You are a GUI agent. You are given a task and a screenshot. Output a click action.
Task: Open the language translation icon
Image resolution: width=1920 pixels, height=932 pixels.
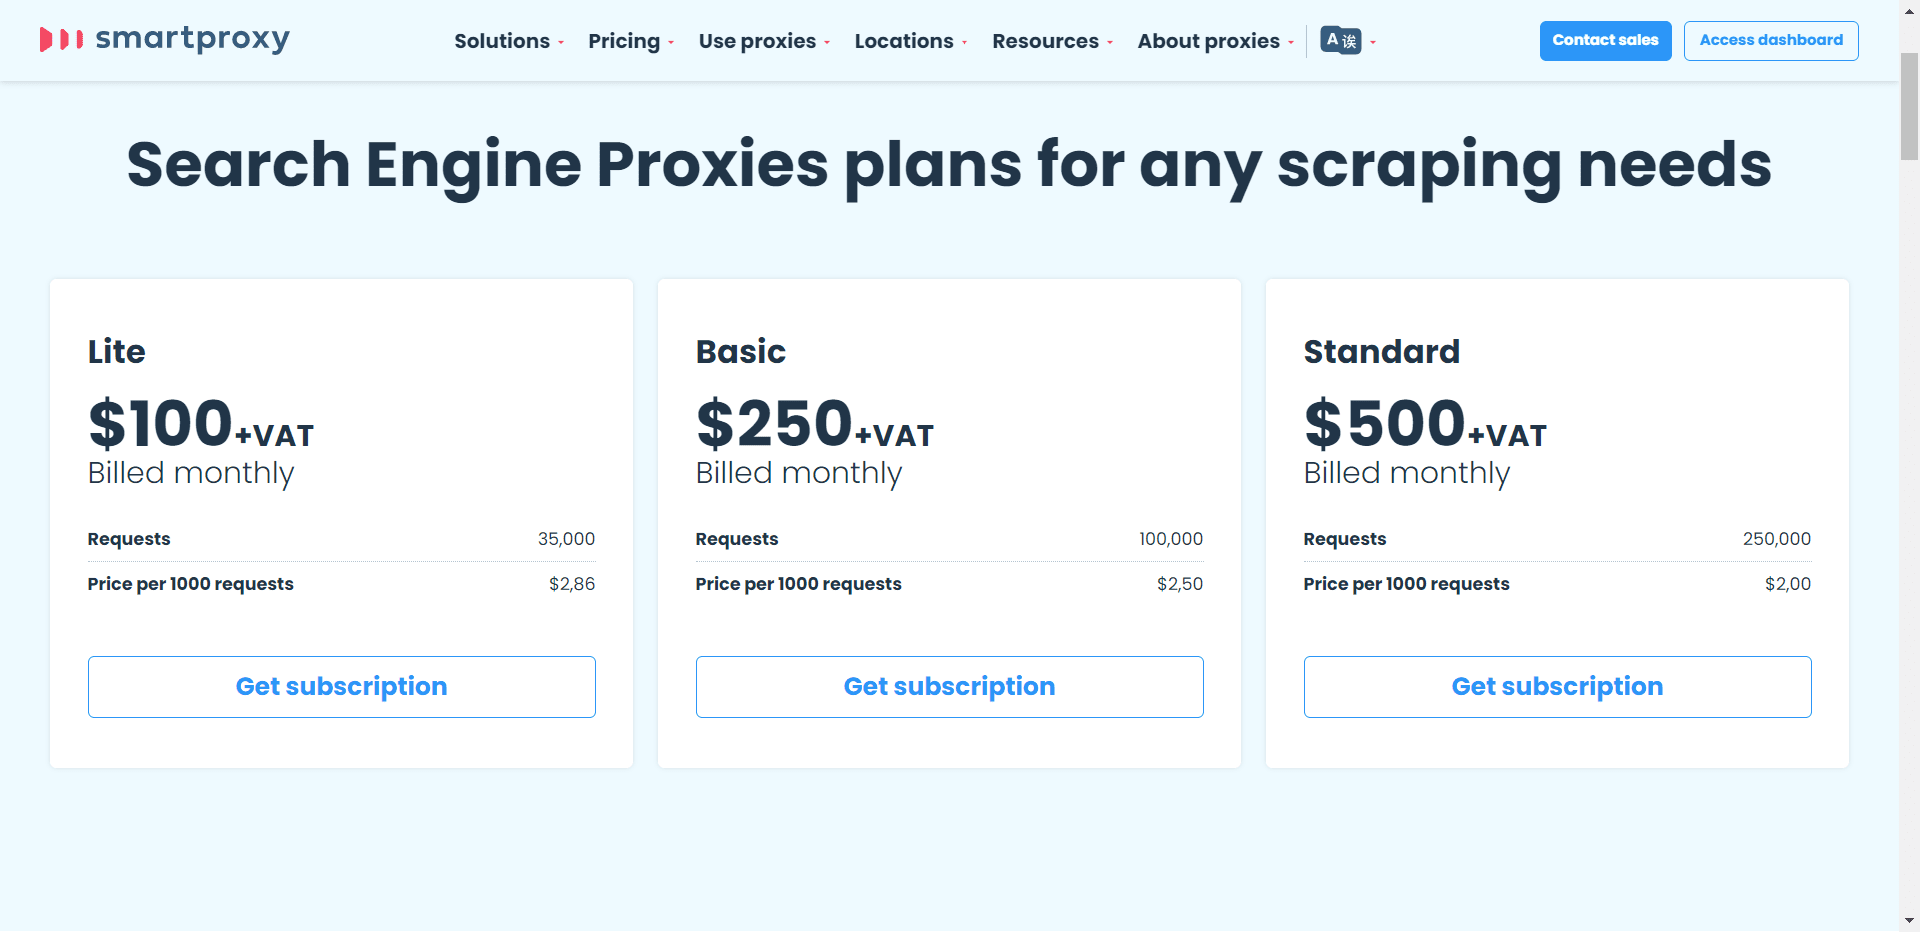click(1340, 40)
